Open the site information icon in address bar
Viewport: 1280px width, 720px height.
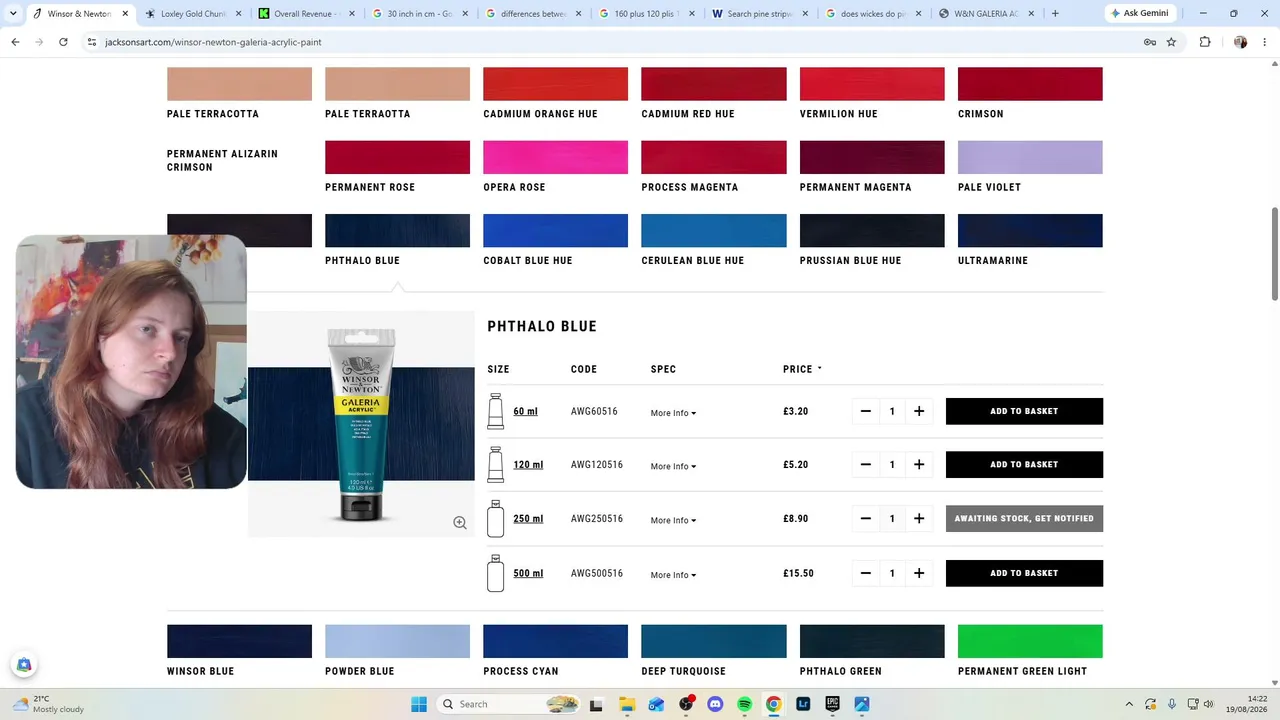pos(91,42)
